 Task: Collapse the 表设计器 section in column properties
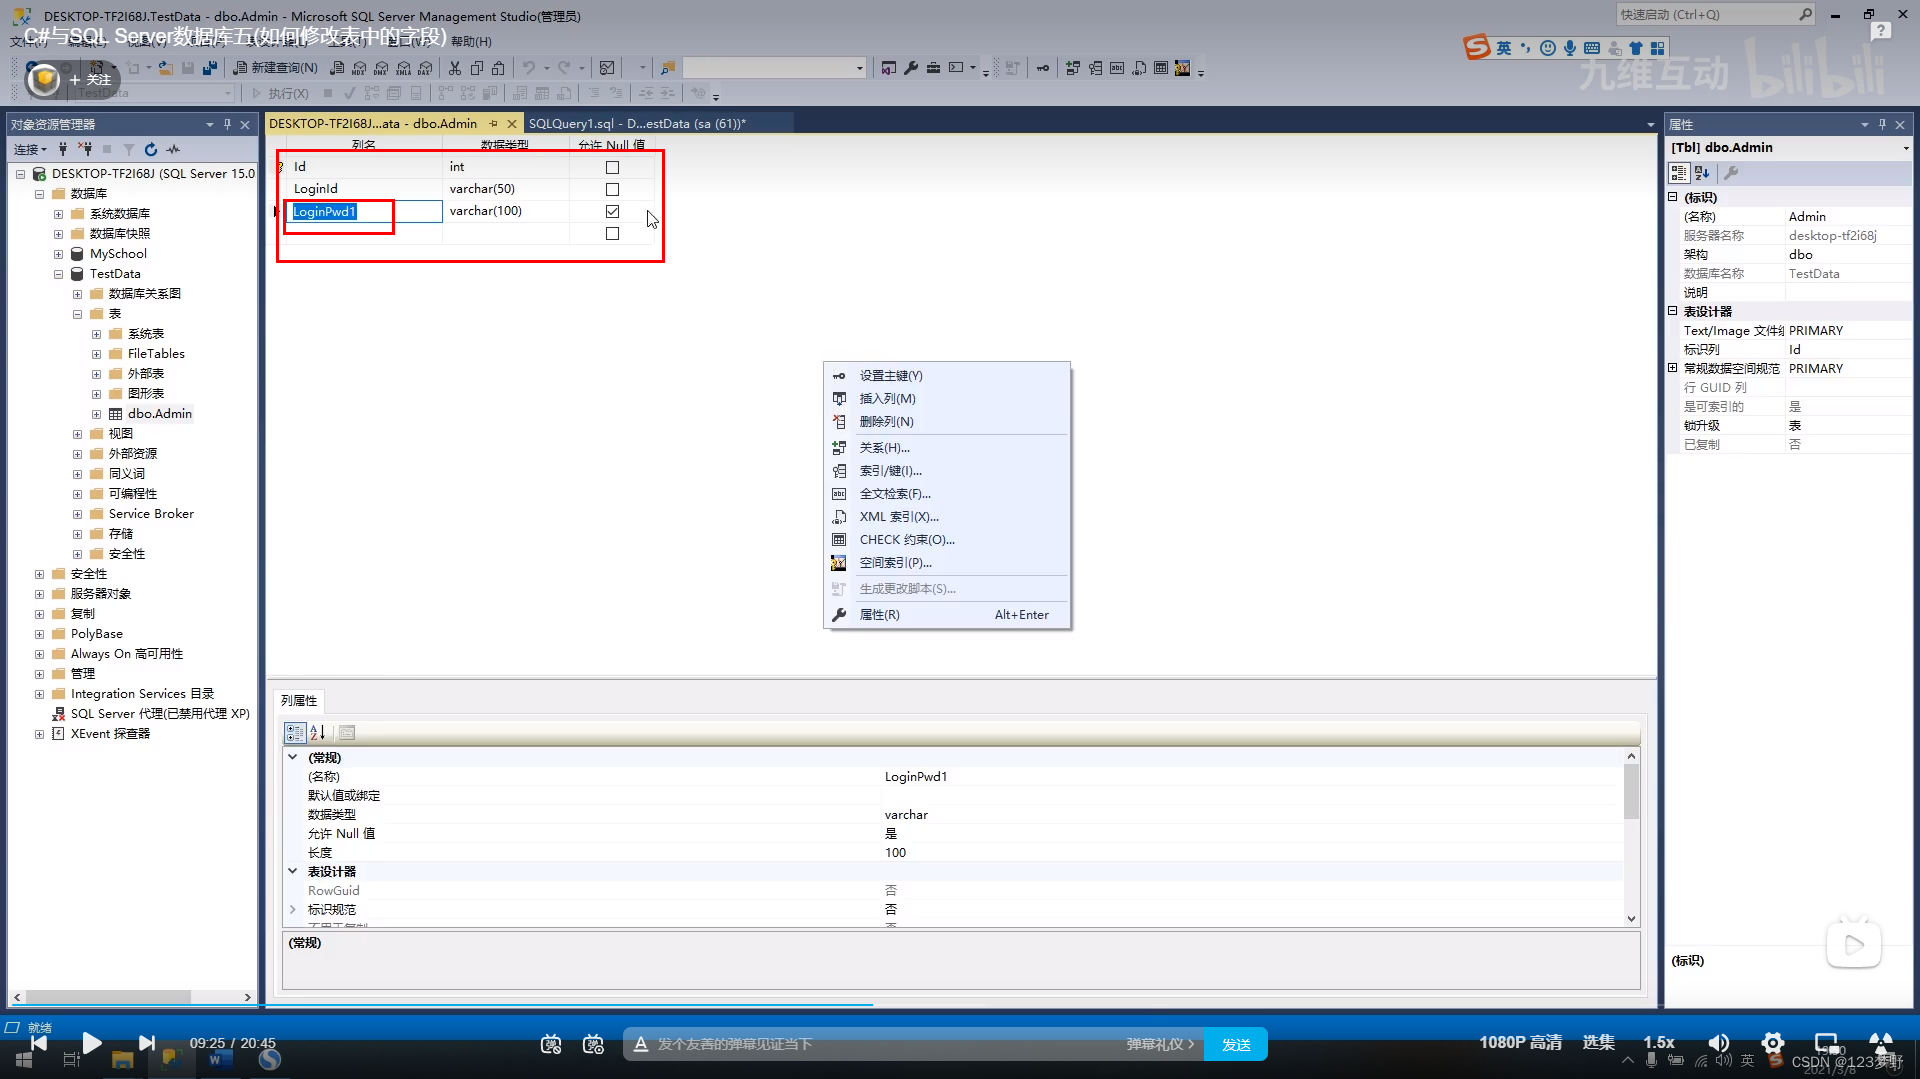pos(293,871)
